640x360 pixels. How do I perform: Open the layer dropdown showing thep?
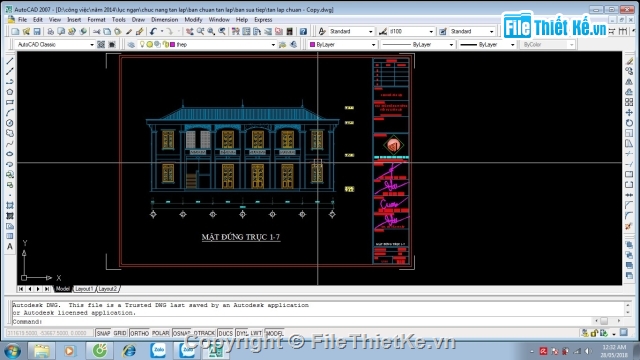[x=273, y=44]
